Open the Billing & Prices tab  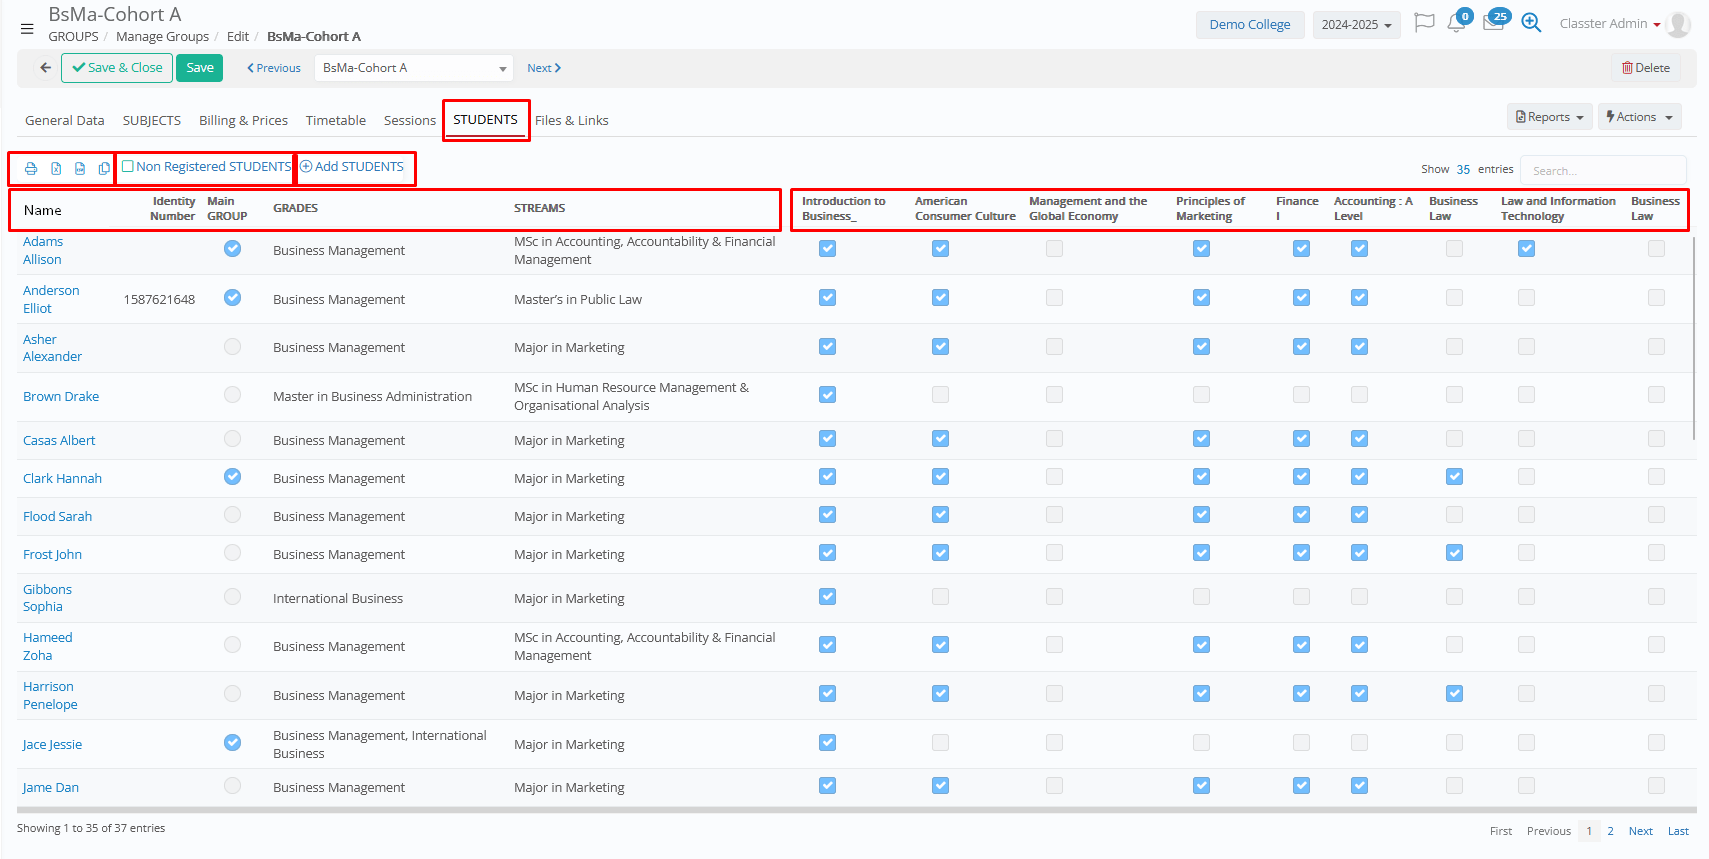[243, 120]
